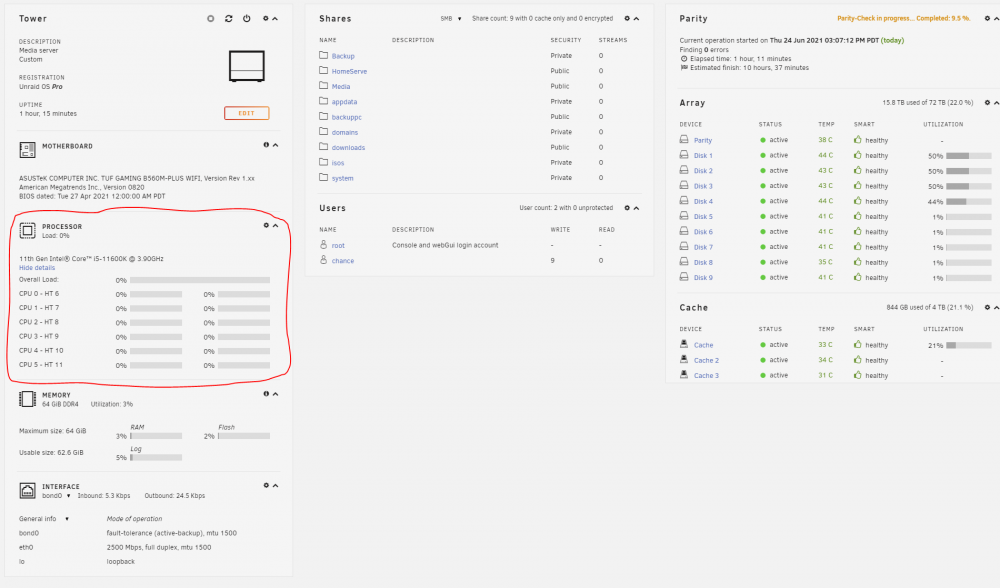Viewport: 1000px width, 588px height.
Task: Collapse the Interface section
Action: [276, 485]
